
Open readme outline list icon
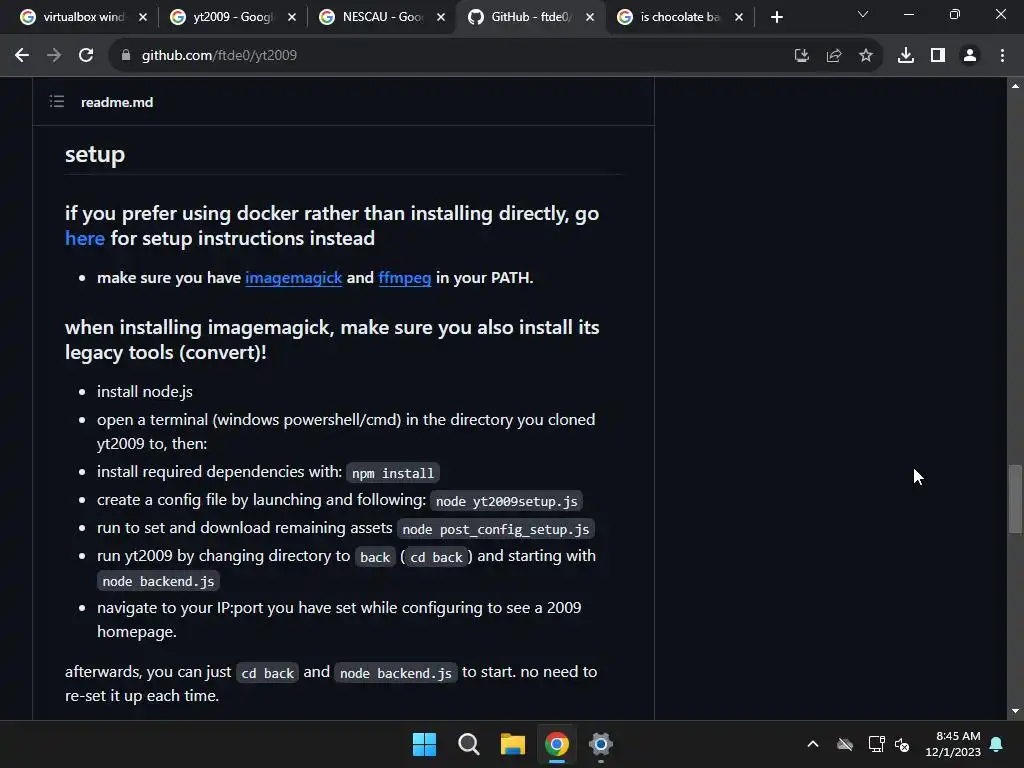[x=57, y=101]
